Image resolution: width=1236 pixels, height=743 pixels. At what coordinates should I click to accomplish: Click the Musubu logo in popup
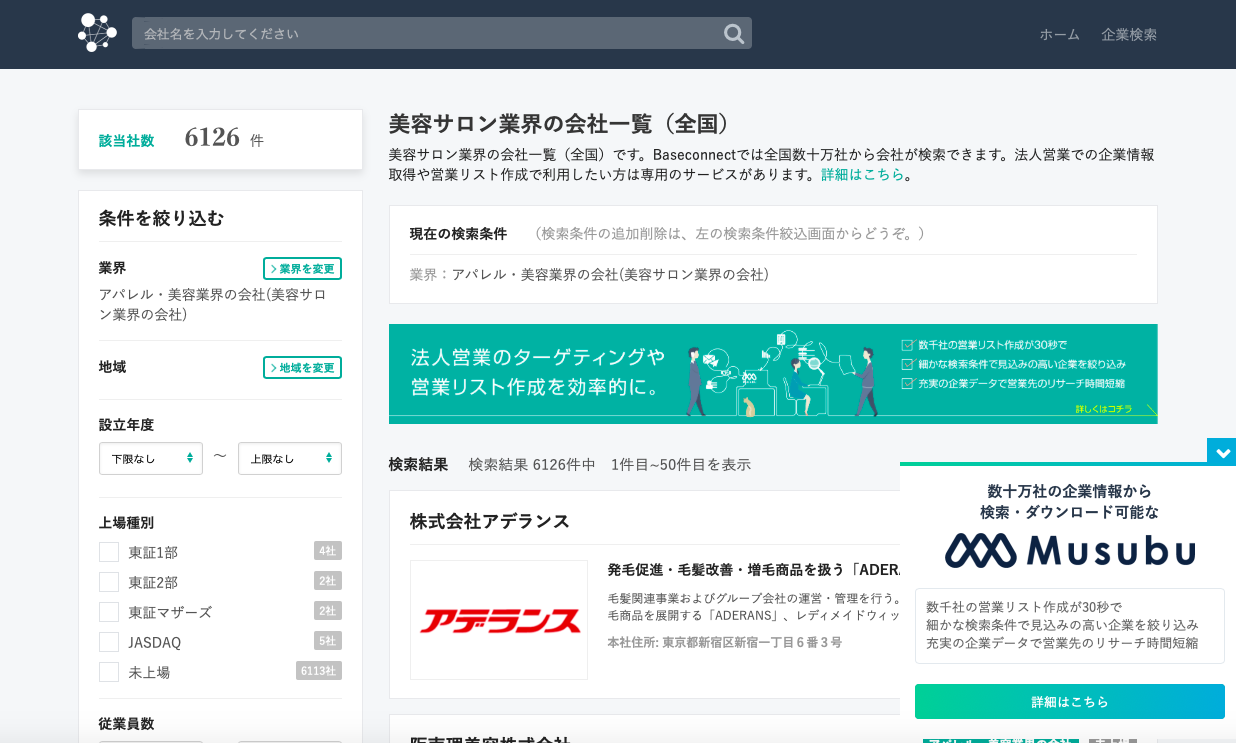1069,551
